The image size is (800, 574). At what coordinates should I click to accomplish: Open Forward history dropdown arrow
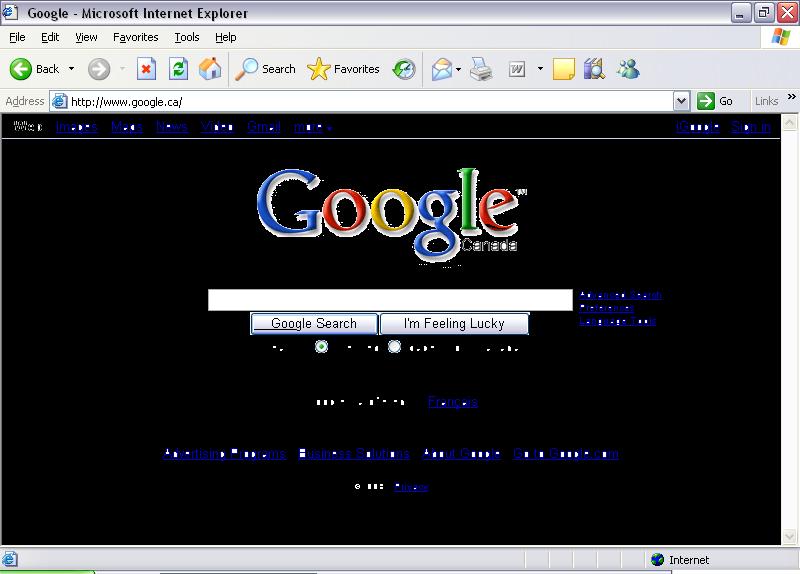pos(122,69)
